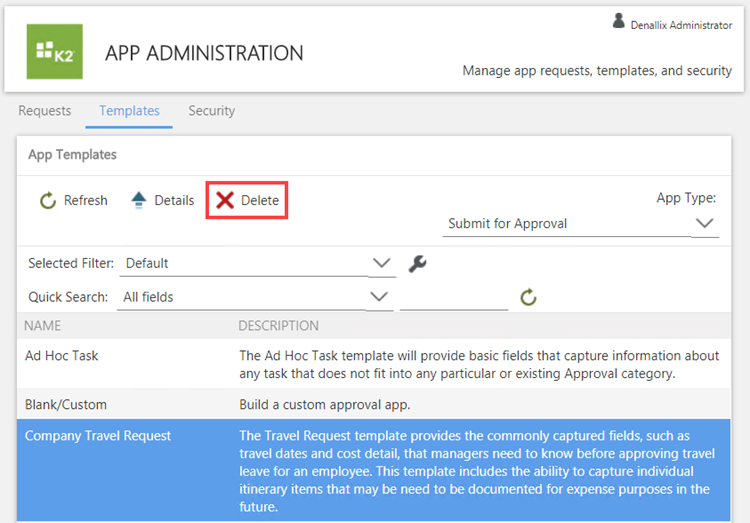The height and width of the screenshot is (523, 750).
Task: Select the Company Travel Request row
Action: click(98, 436)
